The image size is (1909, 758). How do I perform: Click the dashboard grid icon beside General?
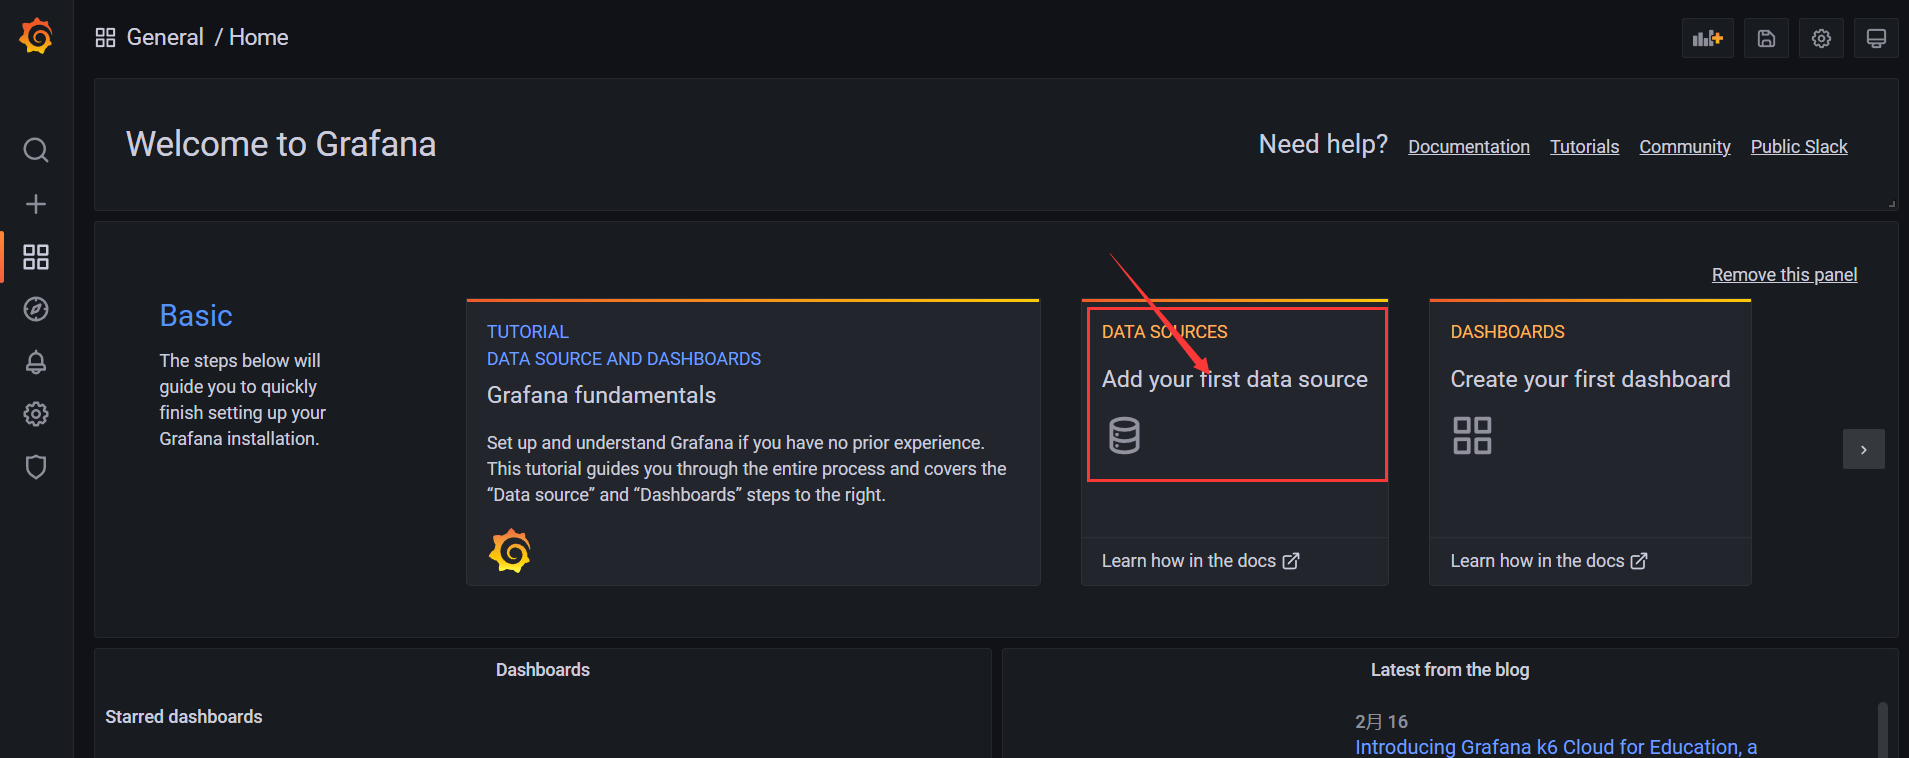point(105,38)
